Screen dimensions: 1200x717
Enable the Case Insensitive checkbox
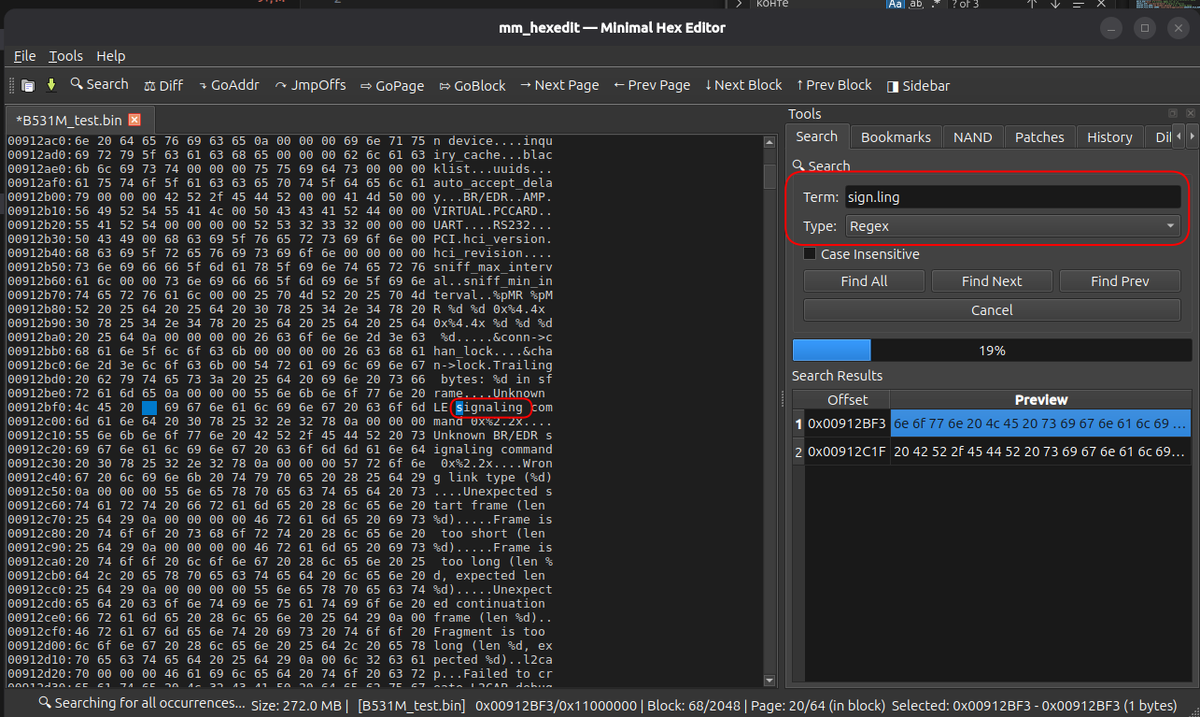pos(809,254)
